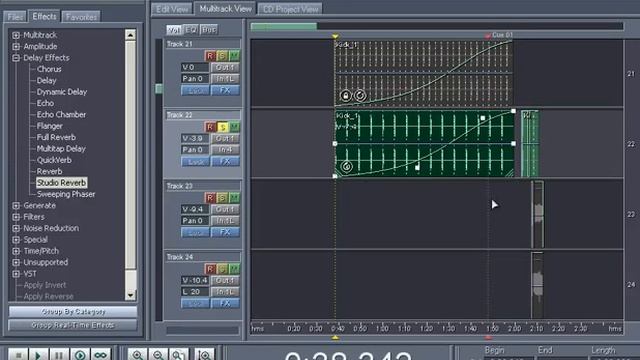Image resolution: width=640 pixels, height=360 pixels.
Task: Expand the VST category
Action: tap(16, 274)
